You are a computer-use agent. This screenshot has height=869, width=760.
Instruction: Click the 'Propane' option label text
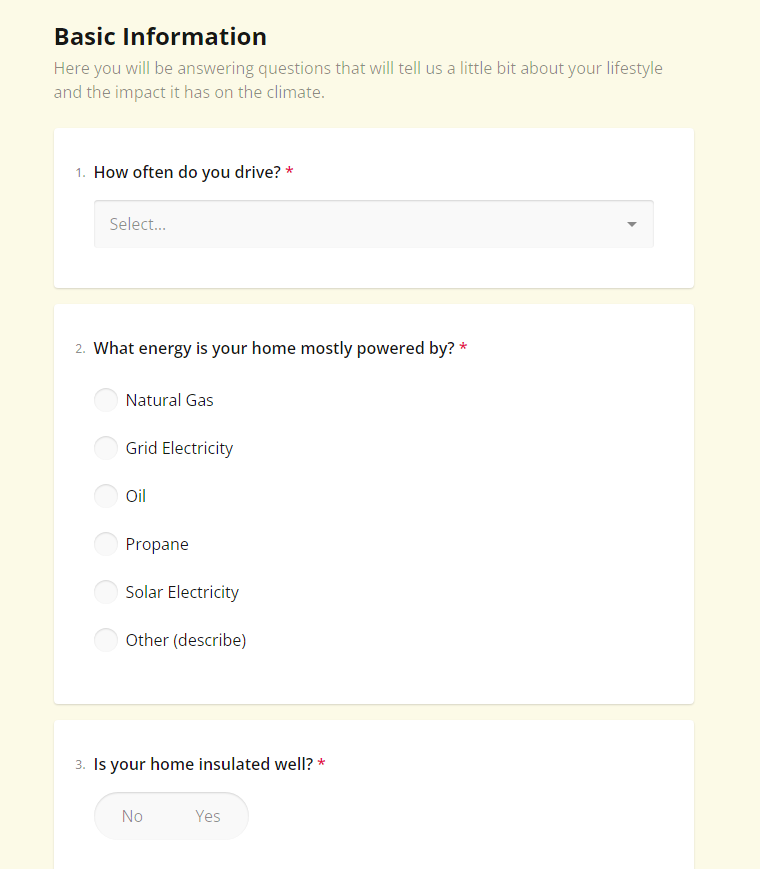point(157,544)
